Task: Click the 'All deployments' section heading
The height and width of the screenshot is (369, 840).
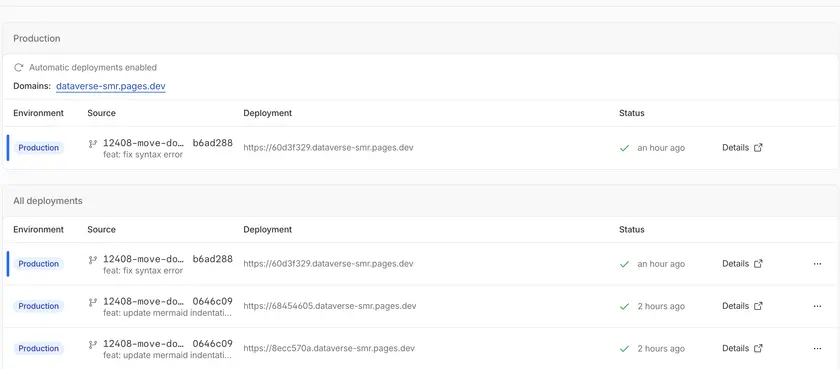Action: (x=48, y=201)
